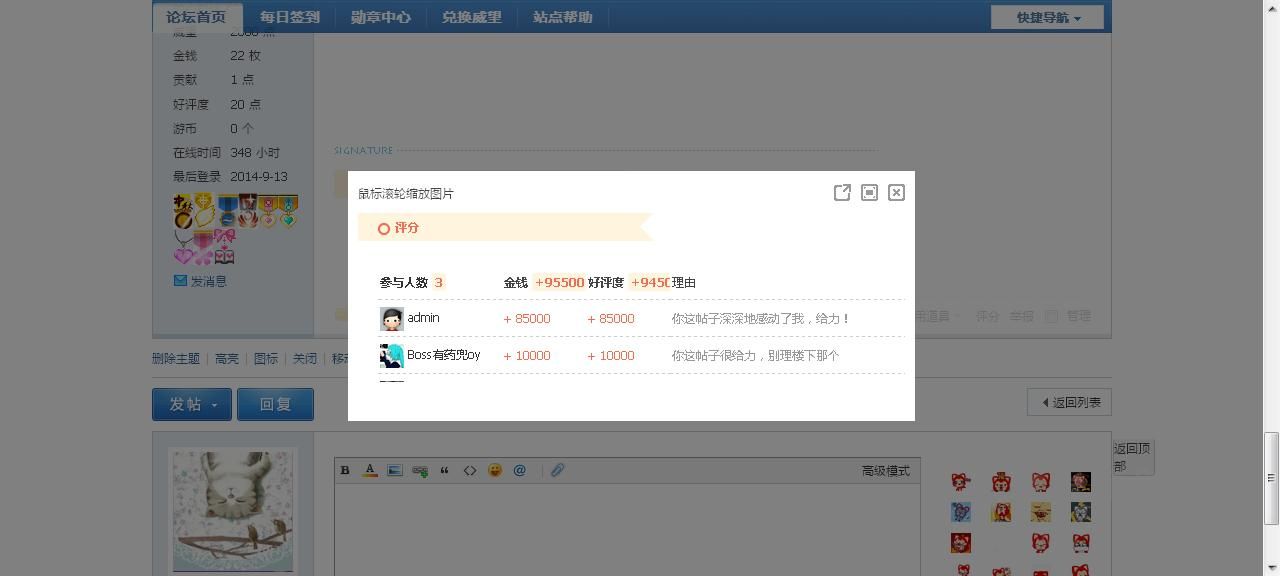Image resolution: width=1280 pixels, height=576 pixels.
Task: Click the 高亮 moderation link
Action: click(227, 358)
